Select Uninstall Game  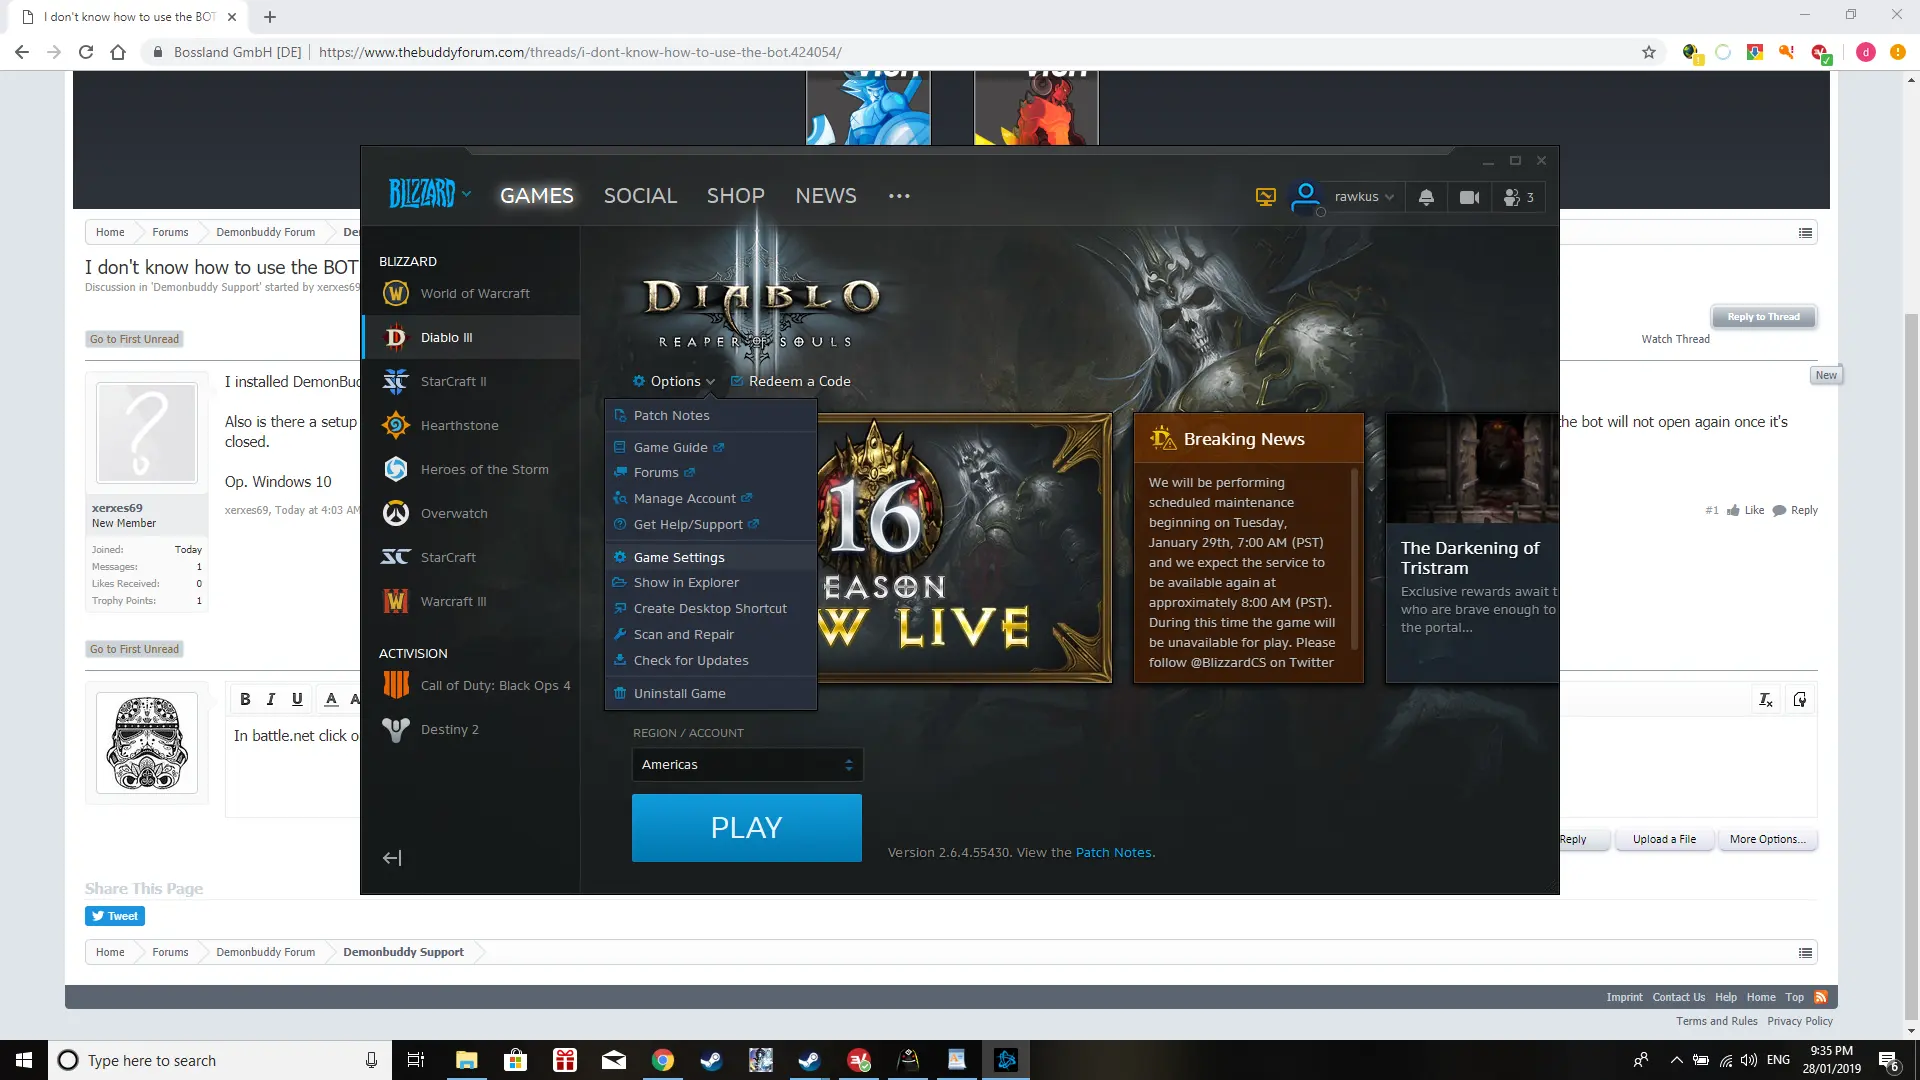711,693
